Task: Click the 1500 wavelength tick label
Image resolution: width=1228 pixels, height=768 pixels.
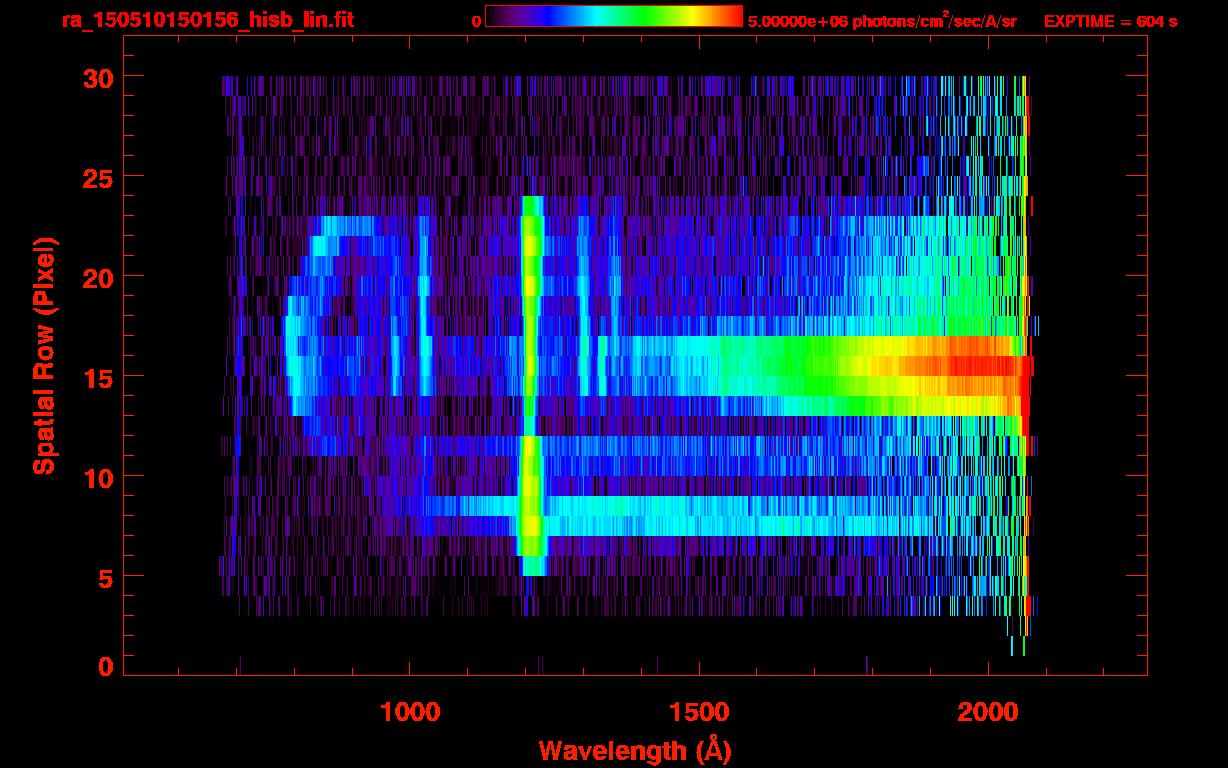Action: [698, 712]
